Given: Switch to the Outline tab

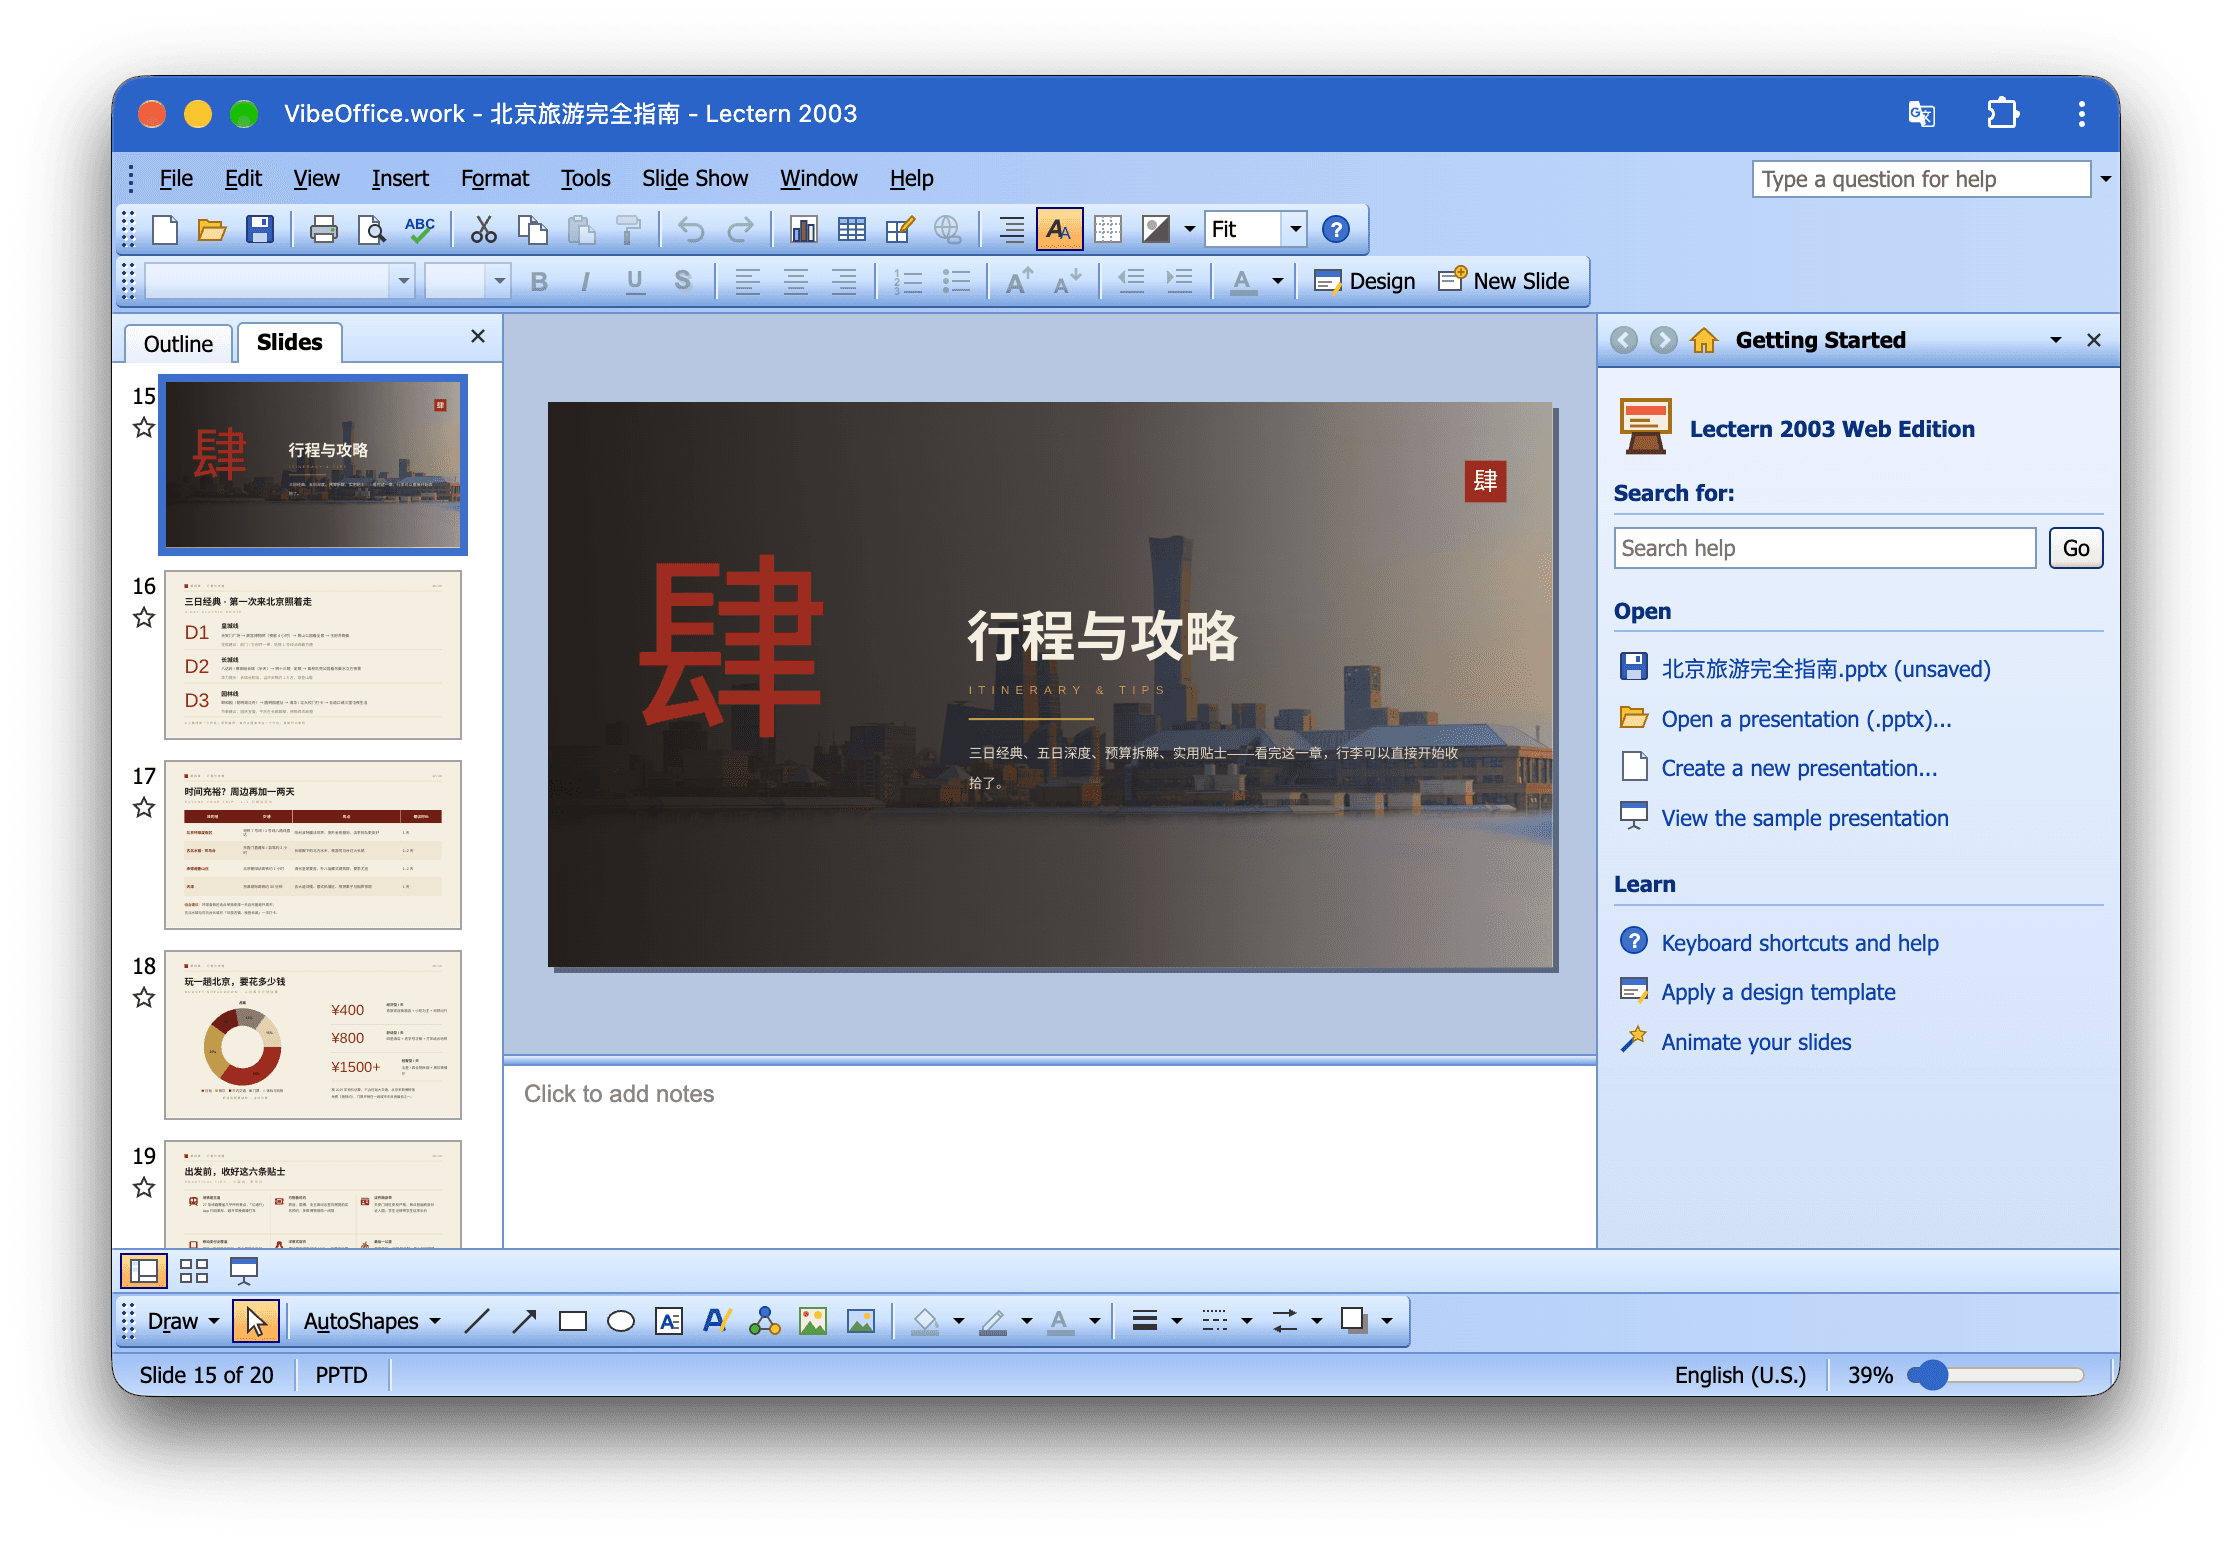Looking at the screenshot, I should click(x=178, y=343).
